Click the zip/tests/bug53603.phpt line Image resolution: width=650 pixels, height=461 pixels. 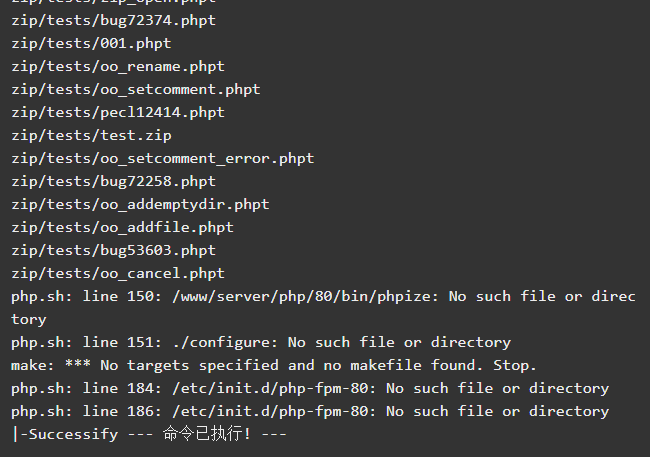tap(114, 251)
